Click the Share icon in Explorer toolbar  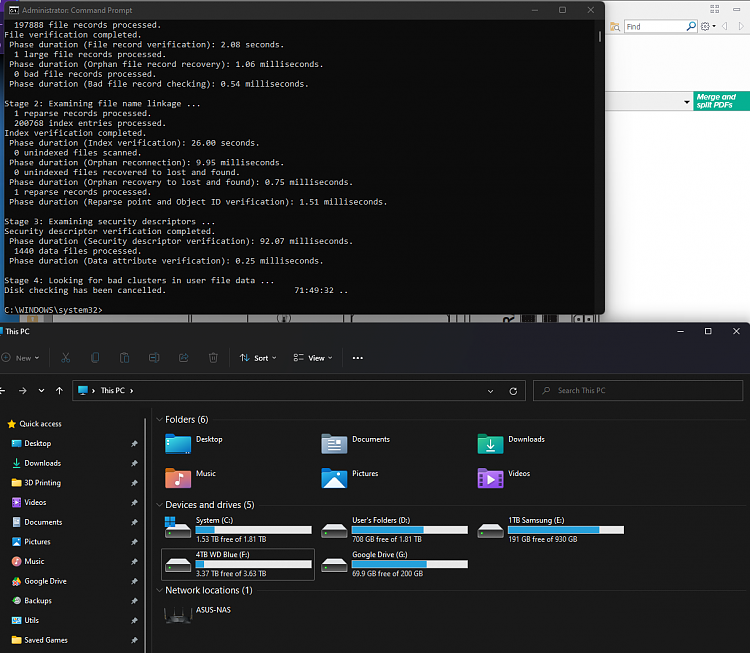(184, 358)
